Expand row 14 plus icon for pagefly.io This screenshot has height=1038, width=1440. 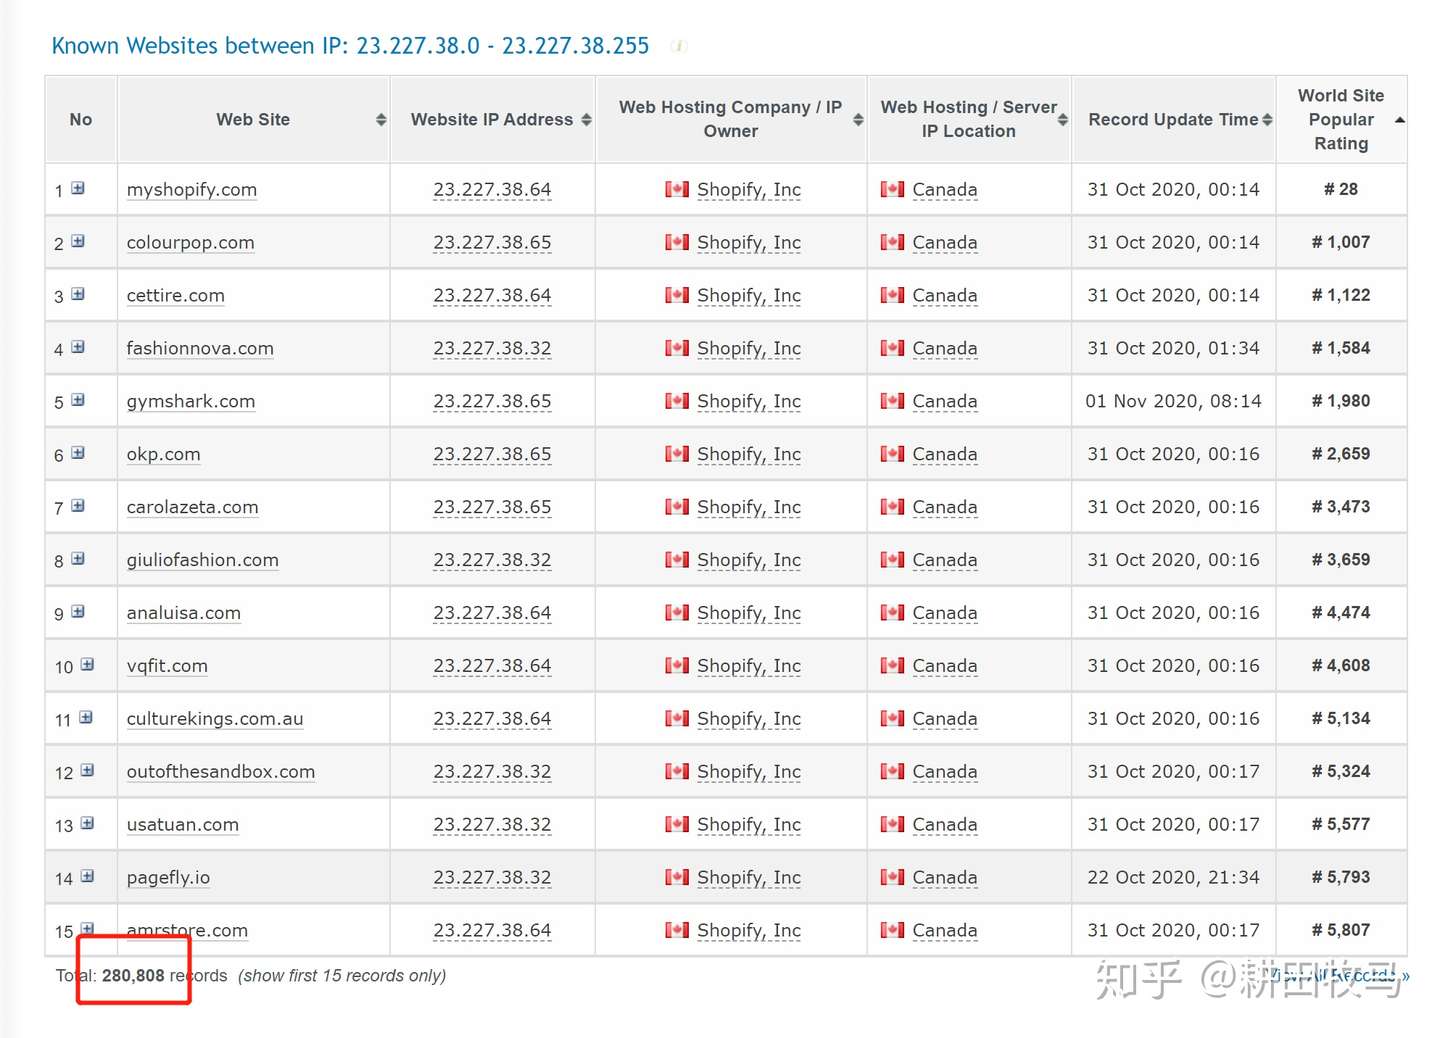(87, 877)
